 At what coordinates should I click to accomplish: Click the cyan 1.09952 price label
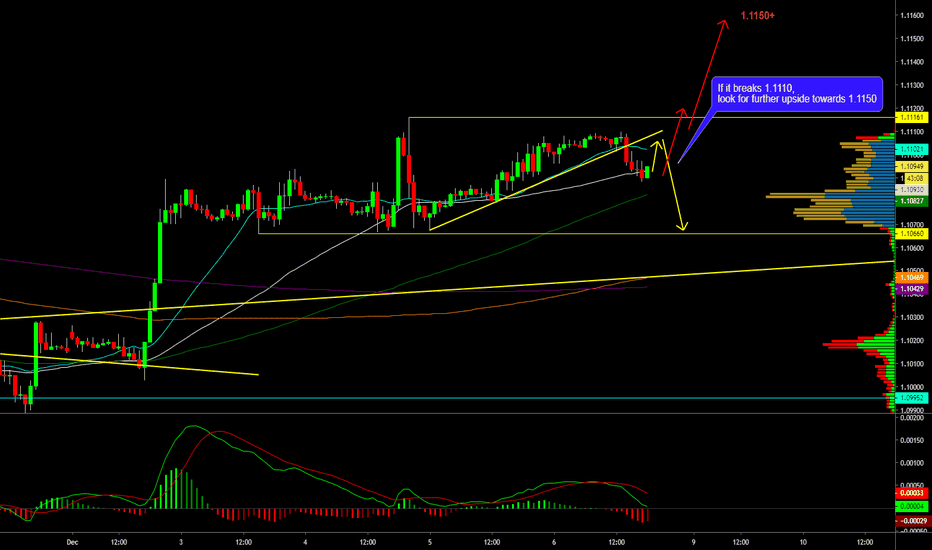(x=911, y=398)
